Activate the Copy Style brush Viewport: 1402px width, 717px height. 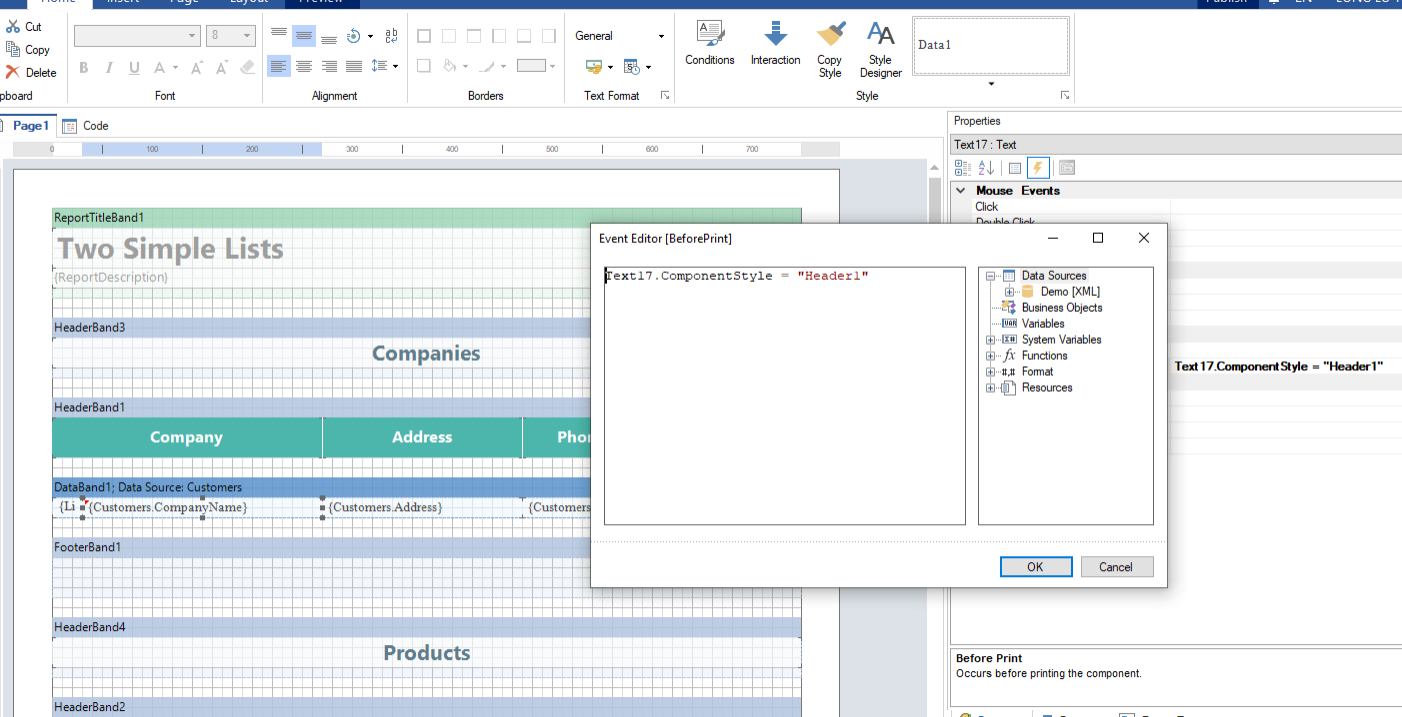tap(830, 49)
